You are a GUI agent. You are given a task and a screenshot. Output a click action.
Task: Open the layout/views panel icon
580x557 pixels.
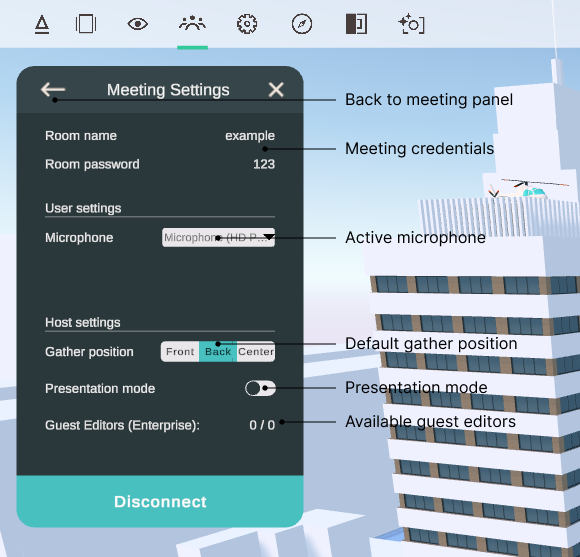click(x=86, y=24)
